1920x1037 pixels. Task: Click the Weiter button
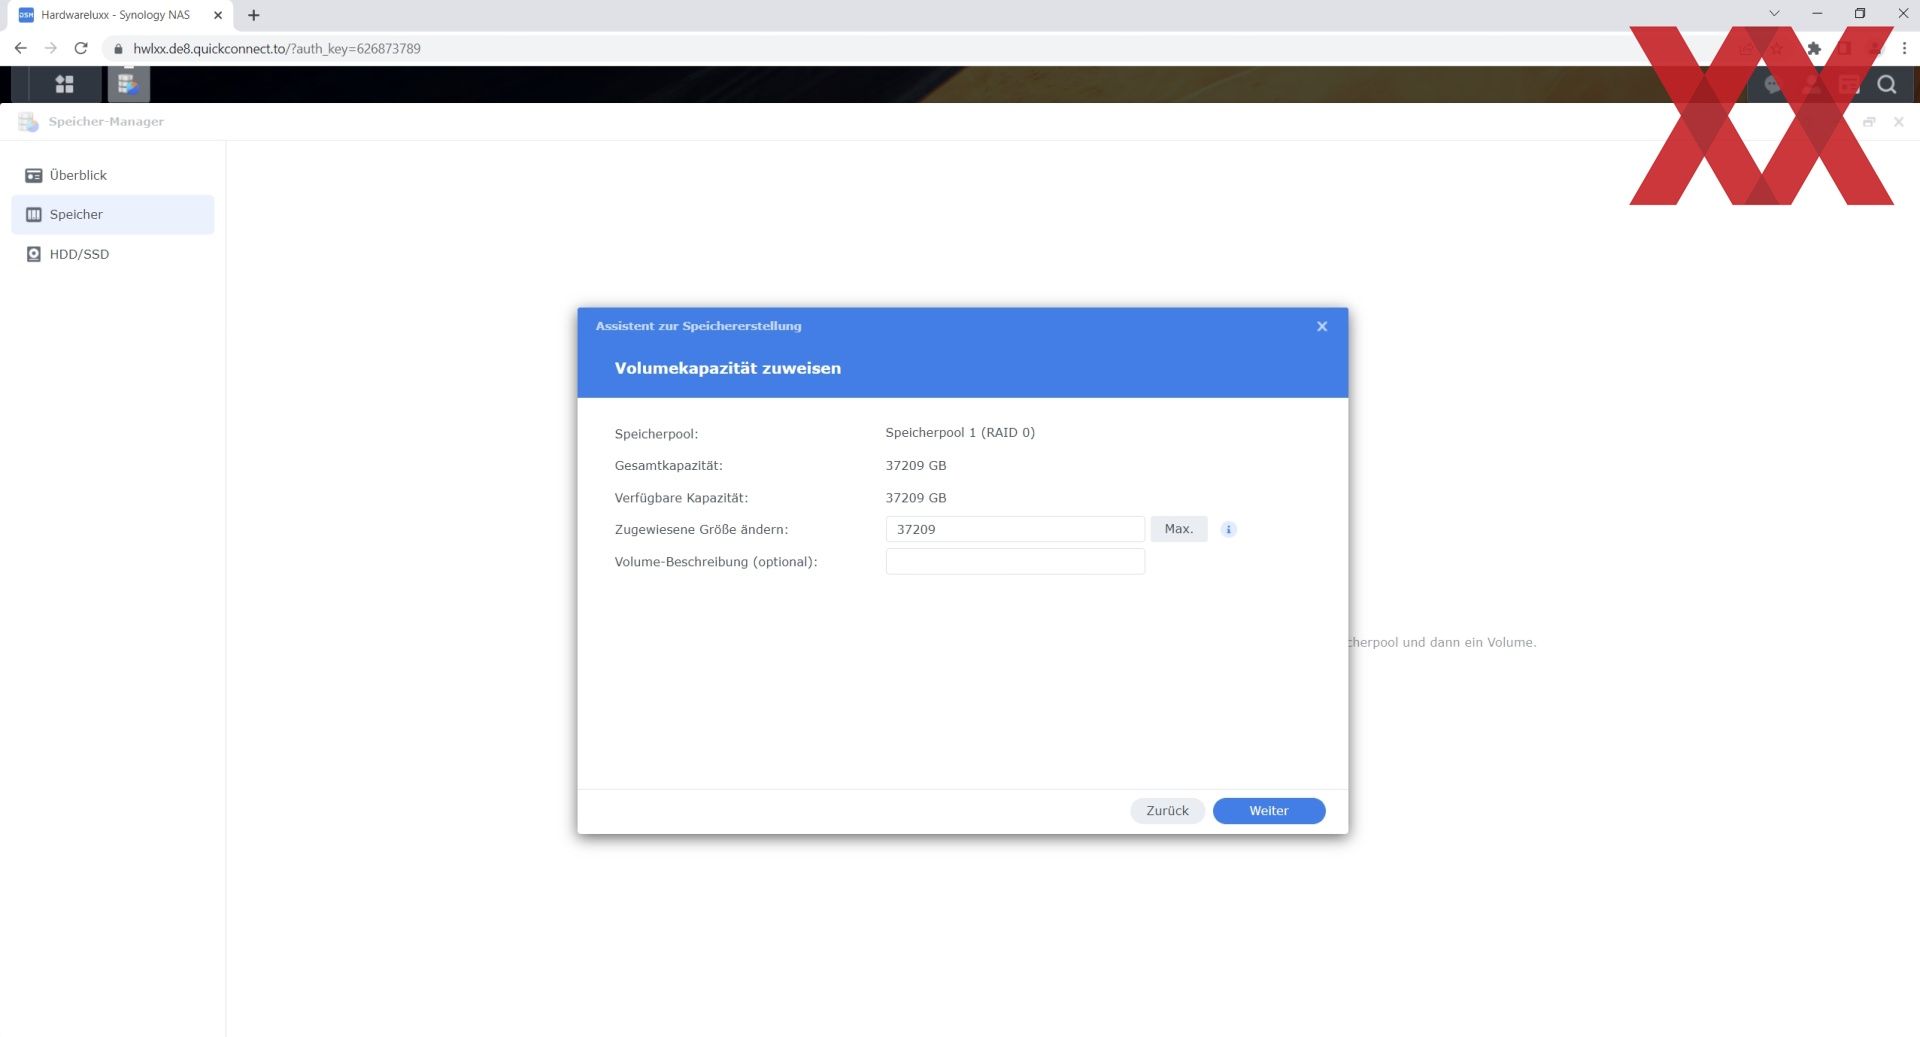[1268, 811]
